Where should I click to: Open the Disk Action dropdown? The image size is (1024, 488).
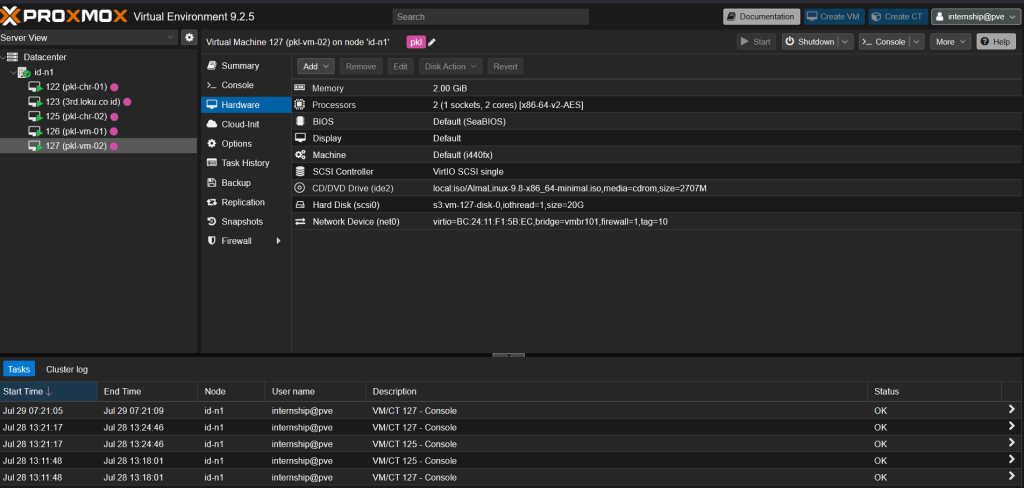[450, 66]
